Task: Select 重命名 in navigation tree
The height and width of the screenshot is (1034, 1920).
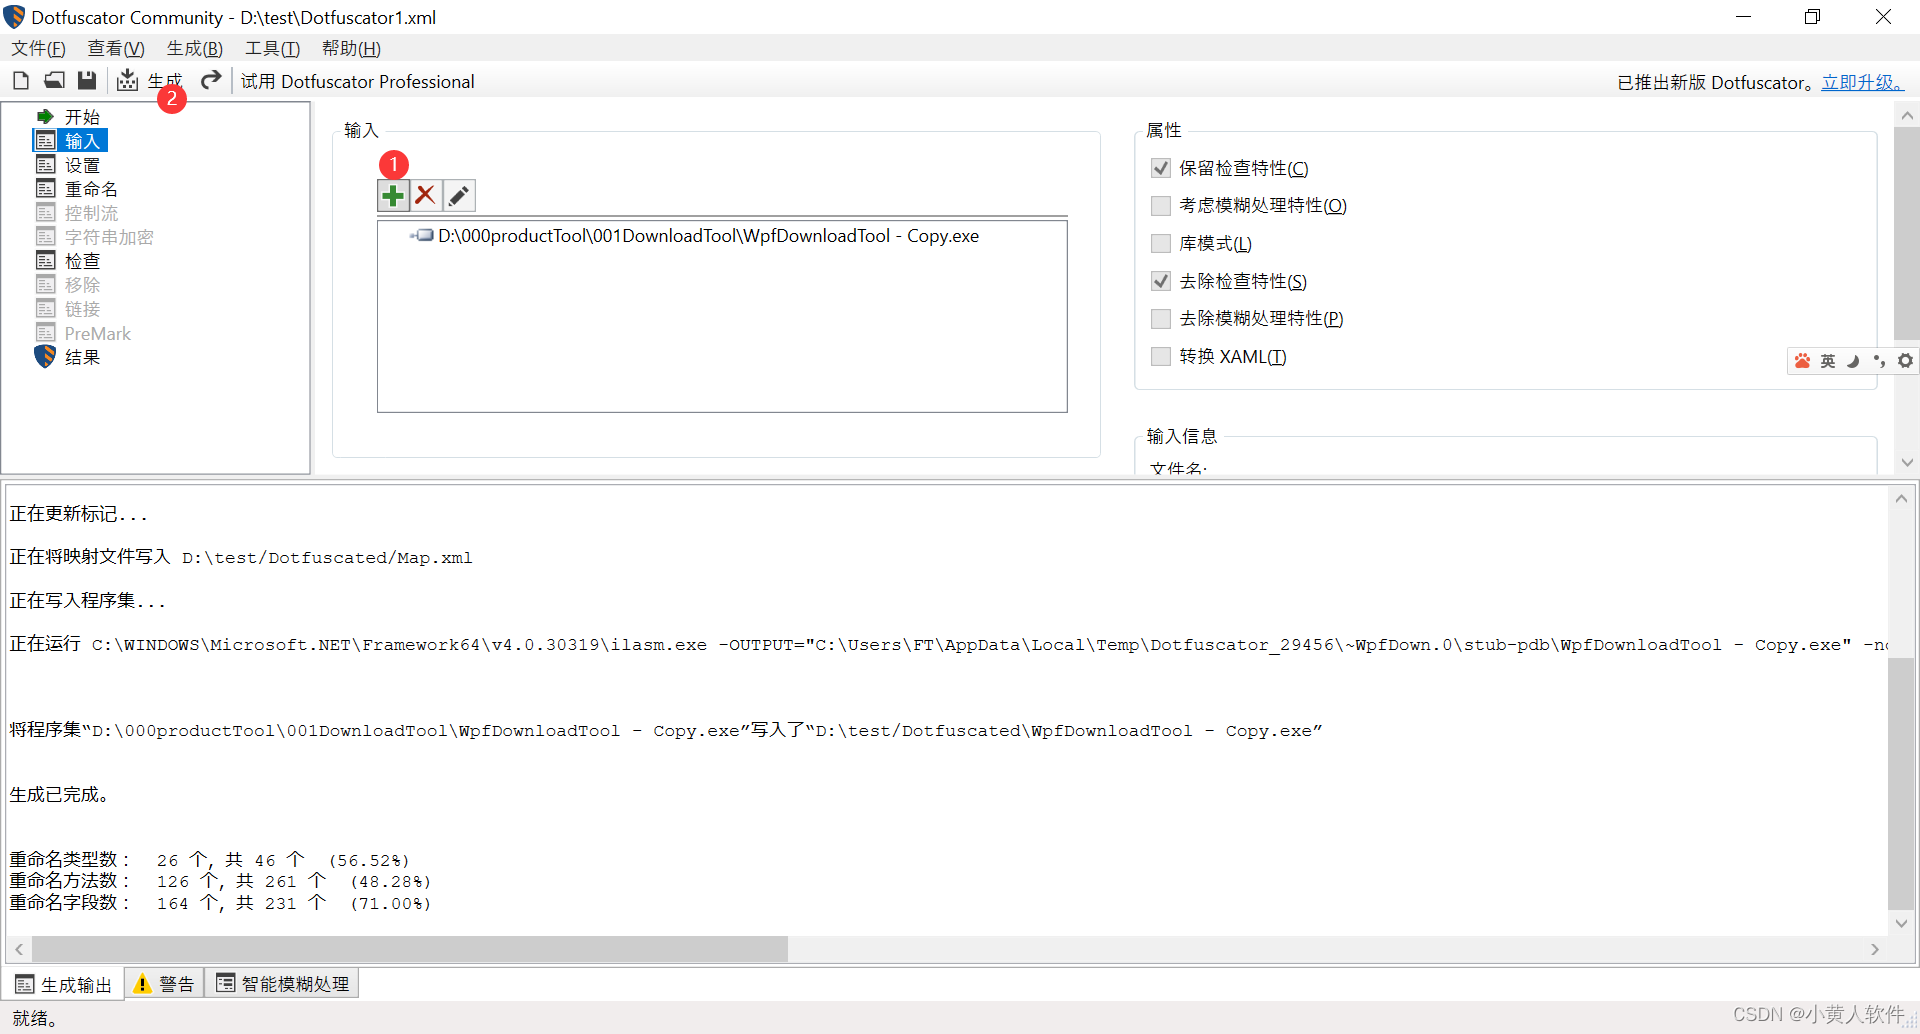Action: pos(91,189)
